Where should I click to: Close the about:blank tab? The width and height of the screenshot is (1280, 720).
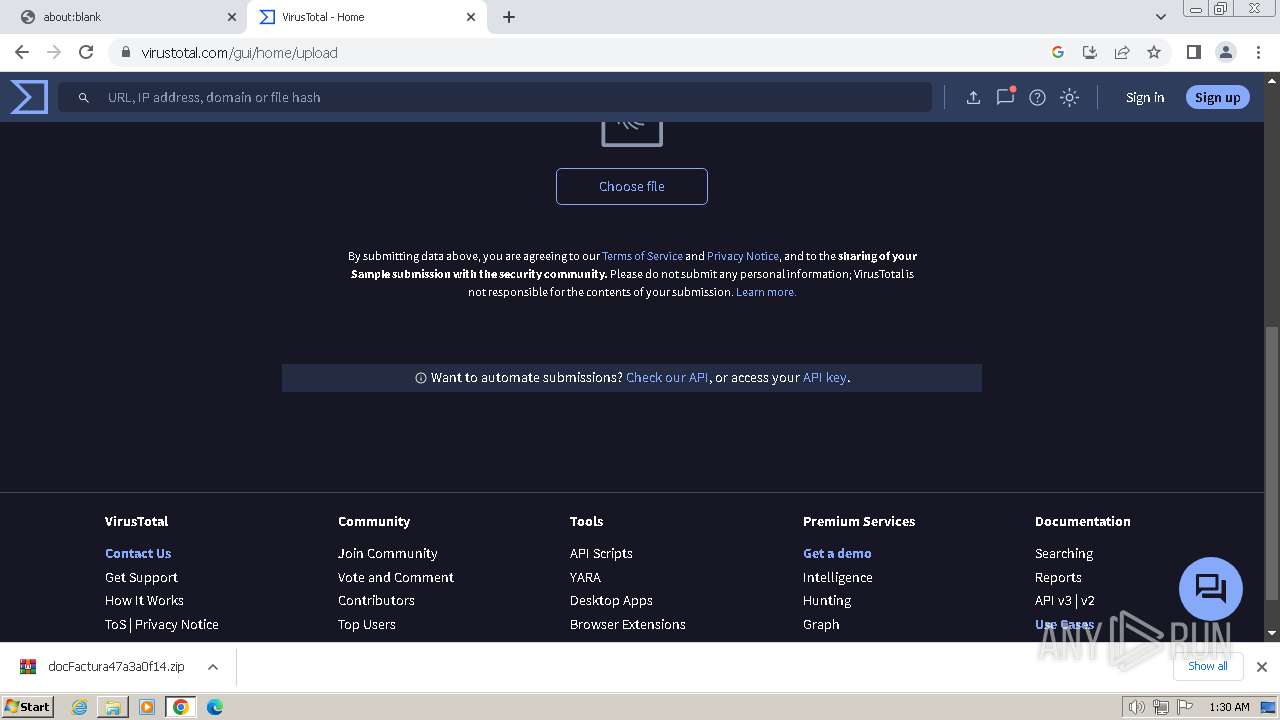pyautogui.click(x=232, y=17)
